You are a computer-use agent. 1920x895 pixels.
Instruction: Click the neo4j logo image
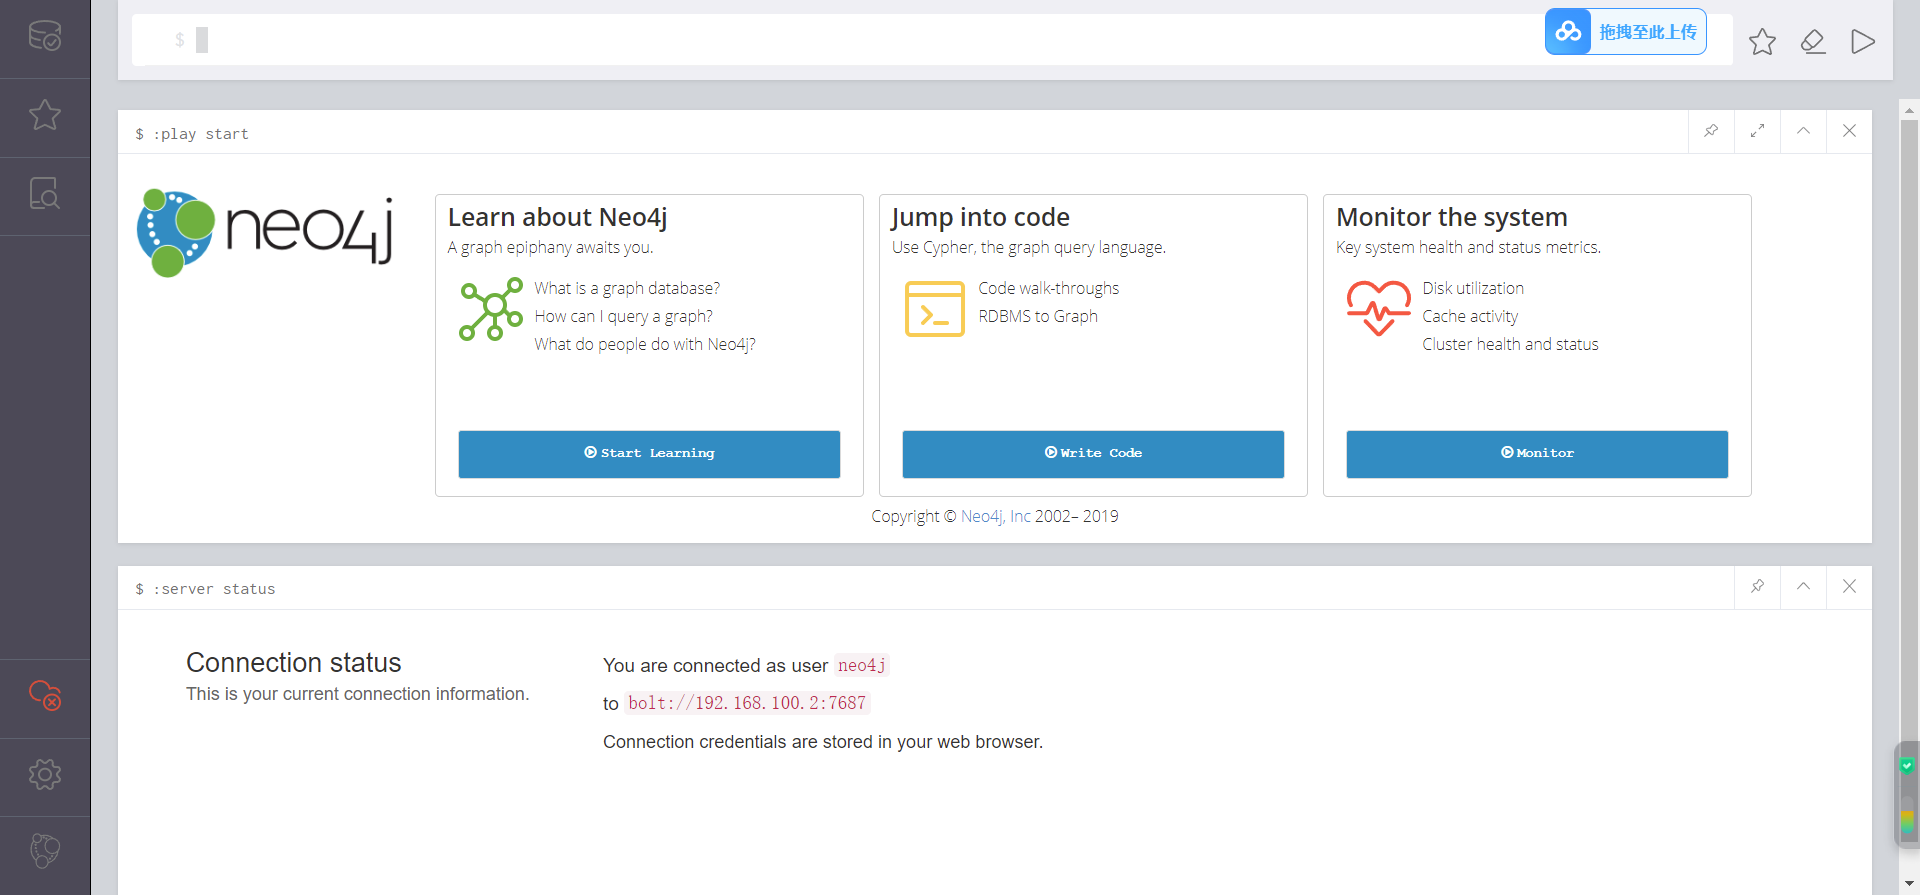click(265, 232)
